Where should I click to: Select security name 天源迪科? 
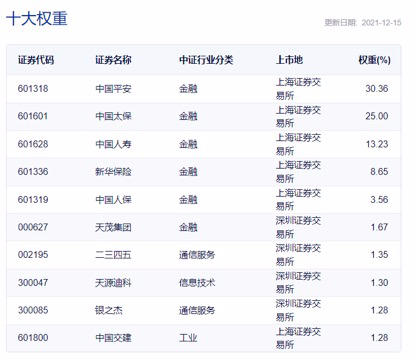tap(113, 283)
